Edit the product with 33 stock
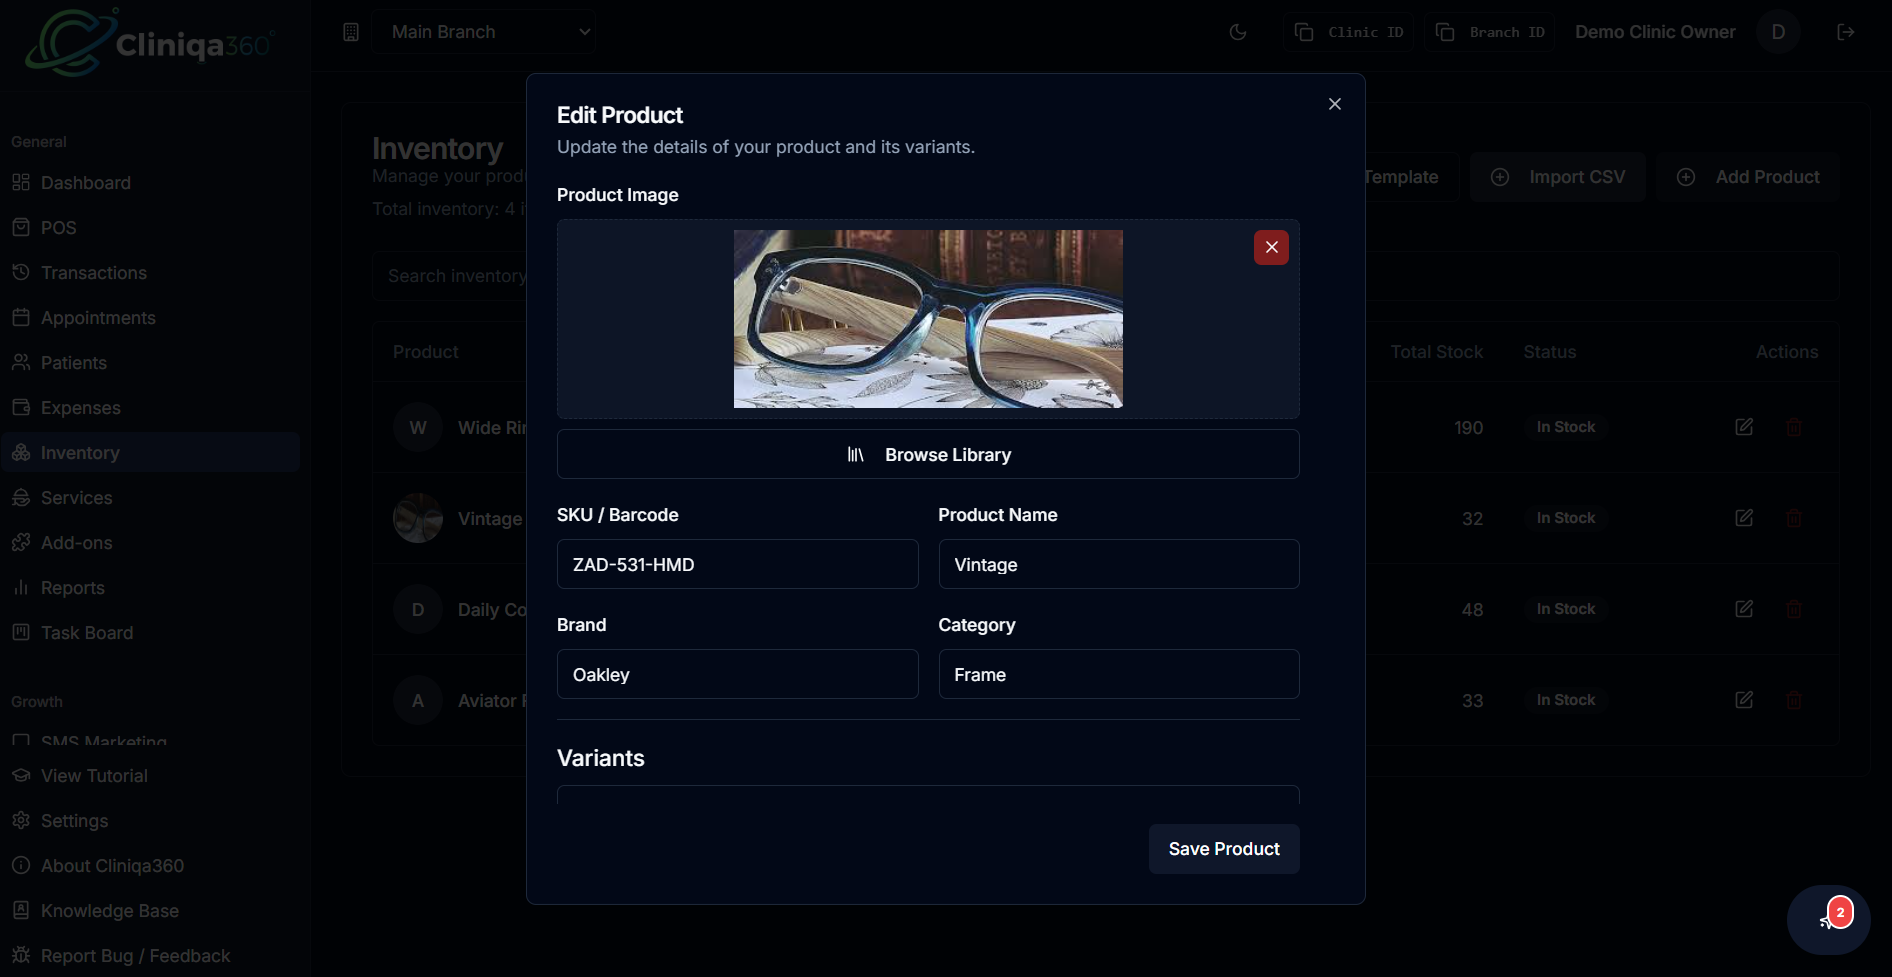 pos(1744,700)
